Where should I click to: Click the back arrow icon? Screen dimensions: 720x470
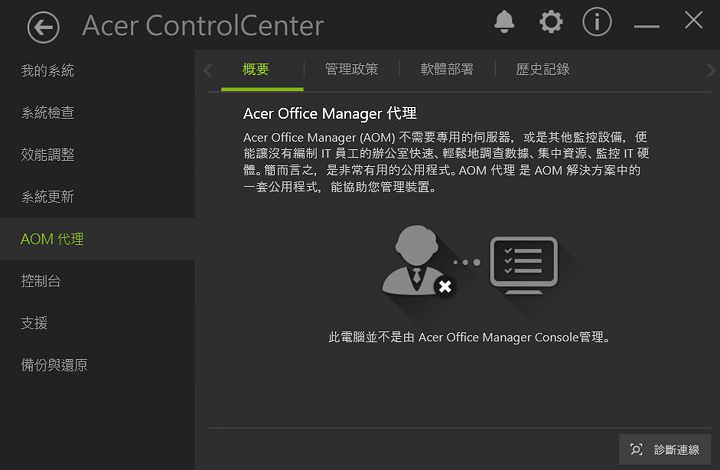click(x=43, y=26)
